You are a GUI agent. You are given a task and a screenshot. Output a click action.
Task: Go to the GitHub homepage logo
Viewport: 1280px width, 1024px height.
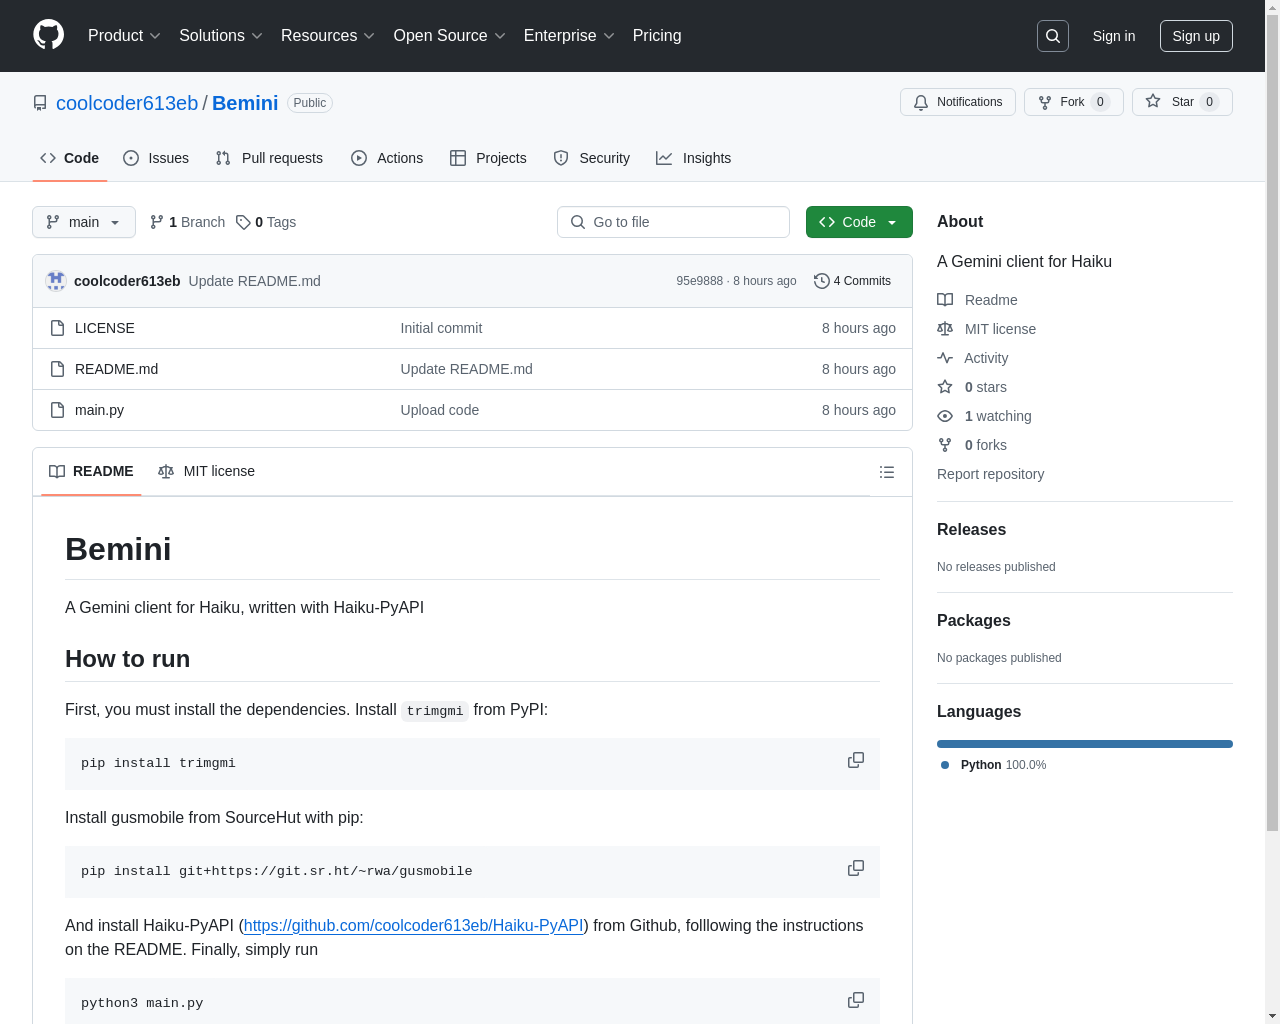point(48,35)
